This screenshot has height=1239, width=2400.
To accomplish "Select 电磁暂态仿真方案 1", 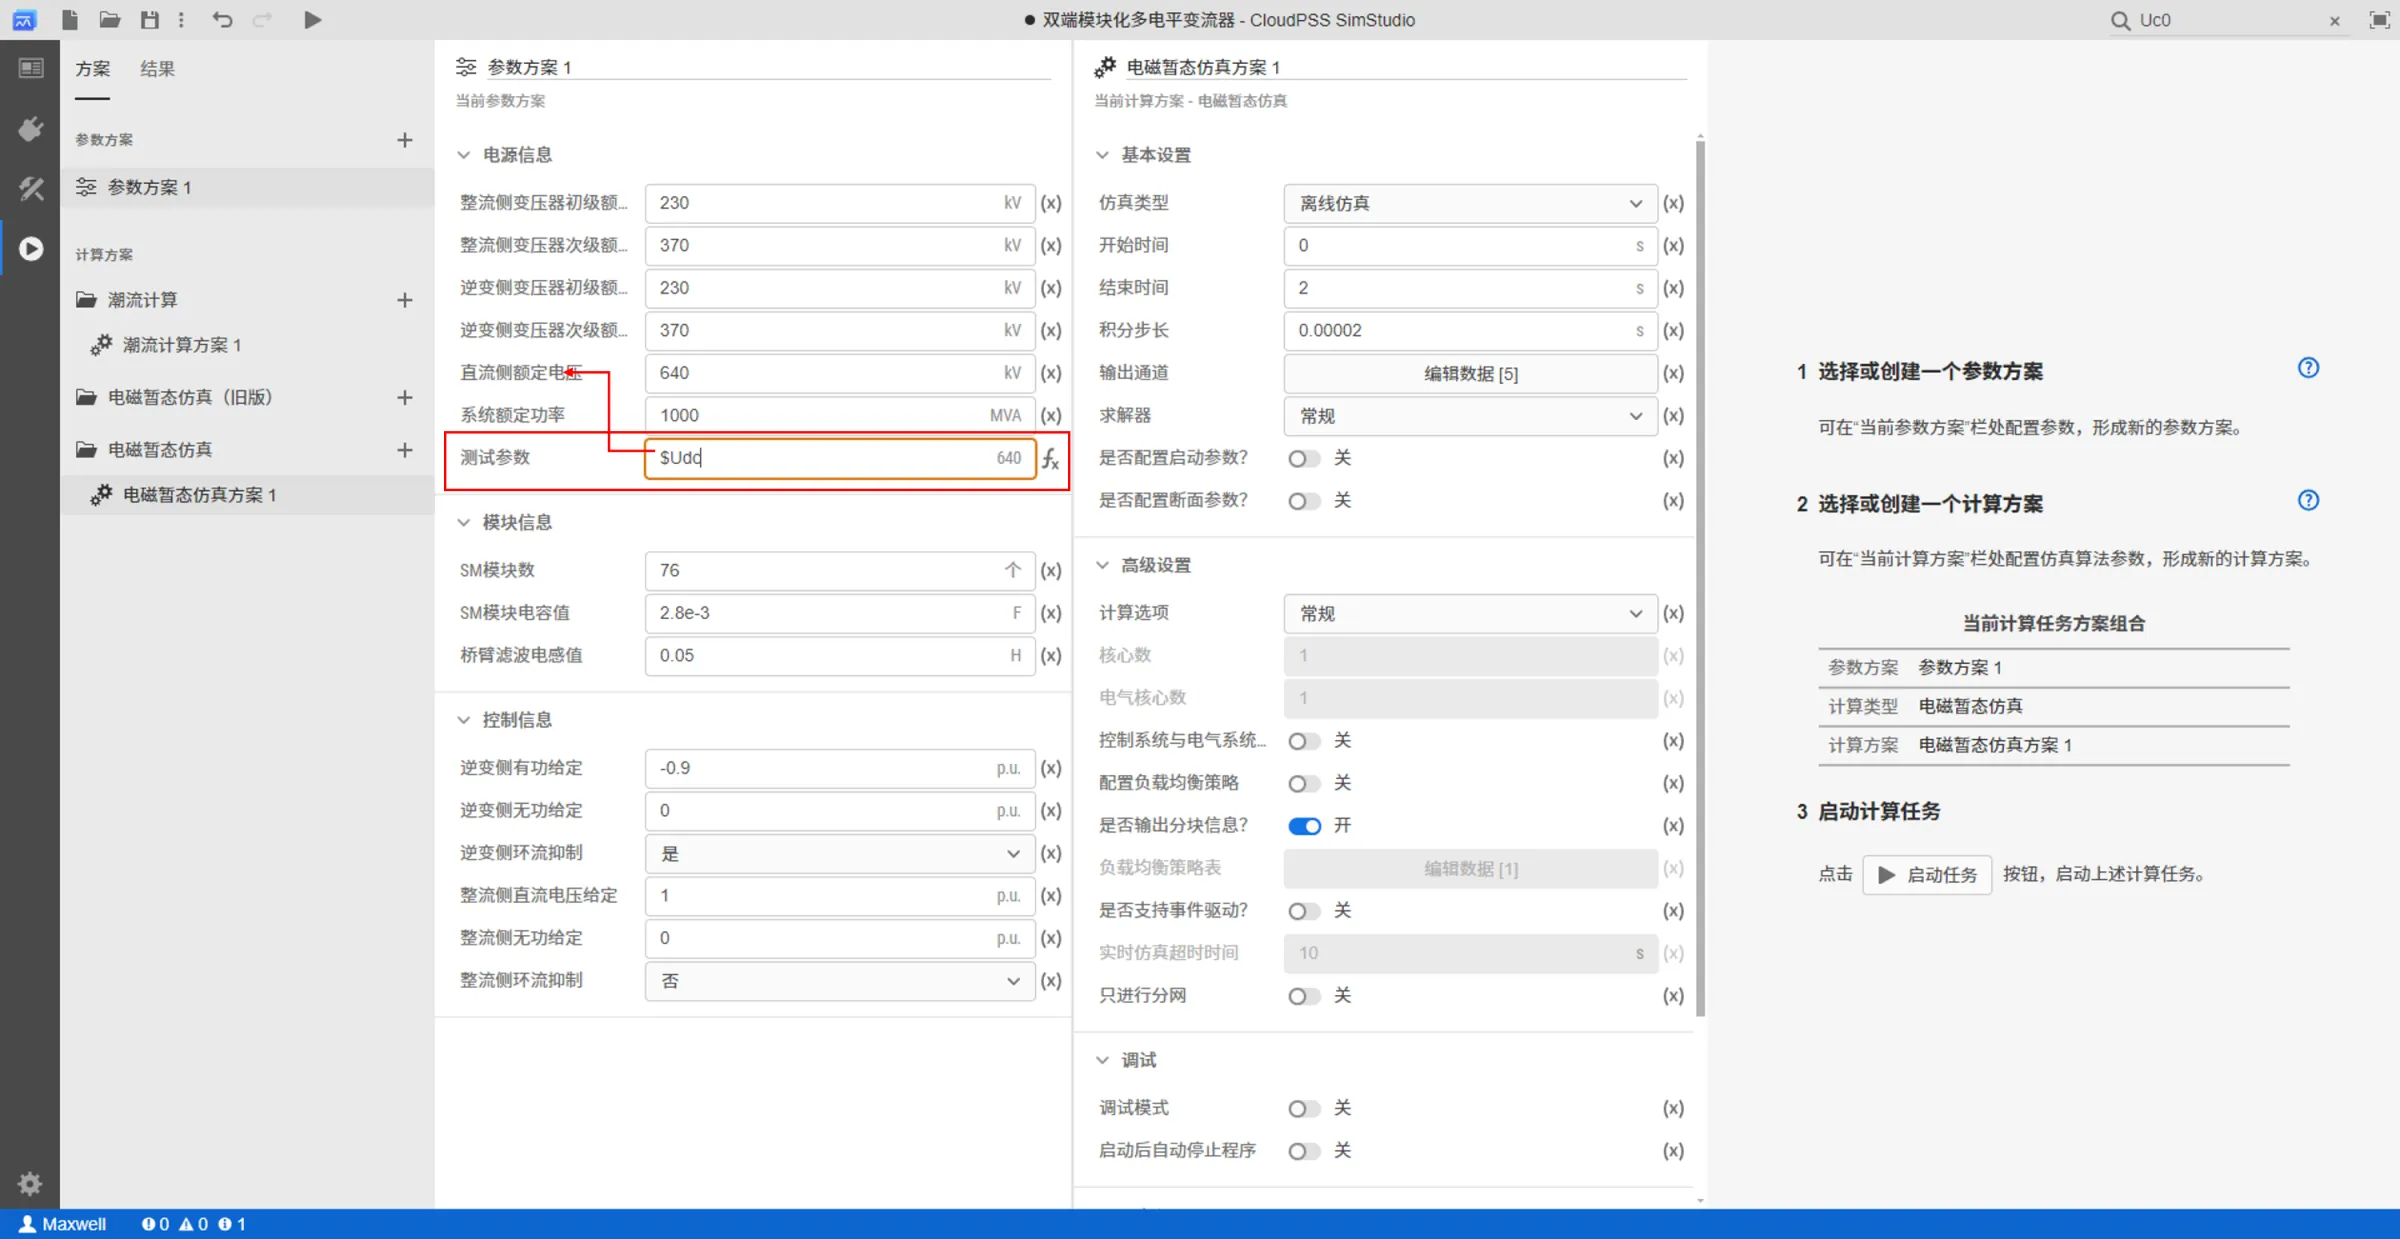I will coord(247,495).
